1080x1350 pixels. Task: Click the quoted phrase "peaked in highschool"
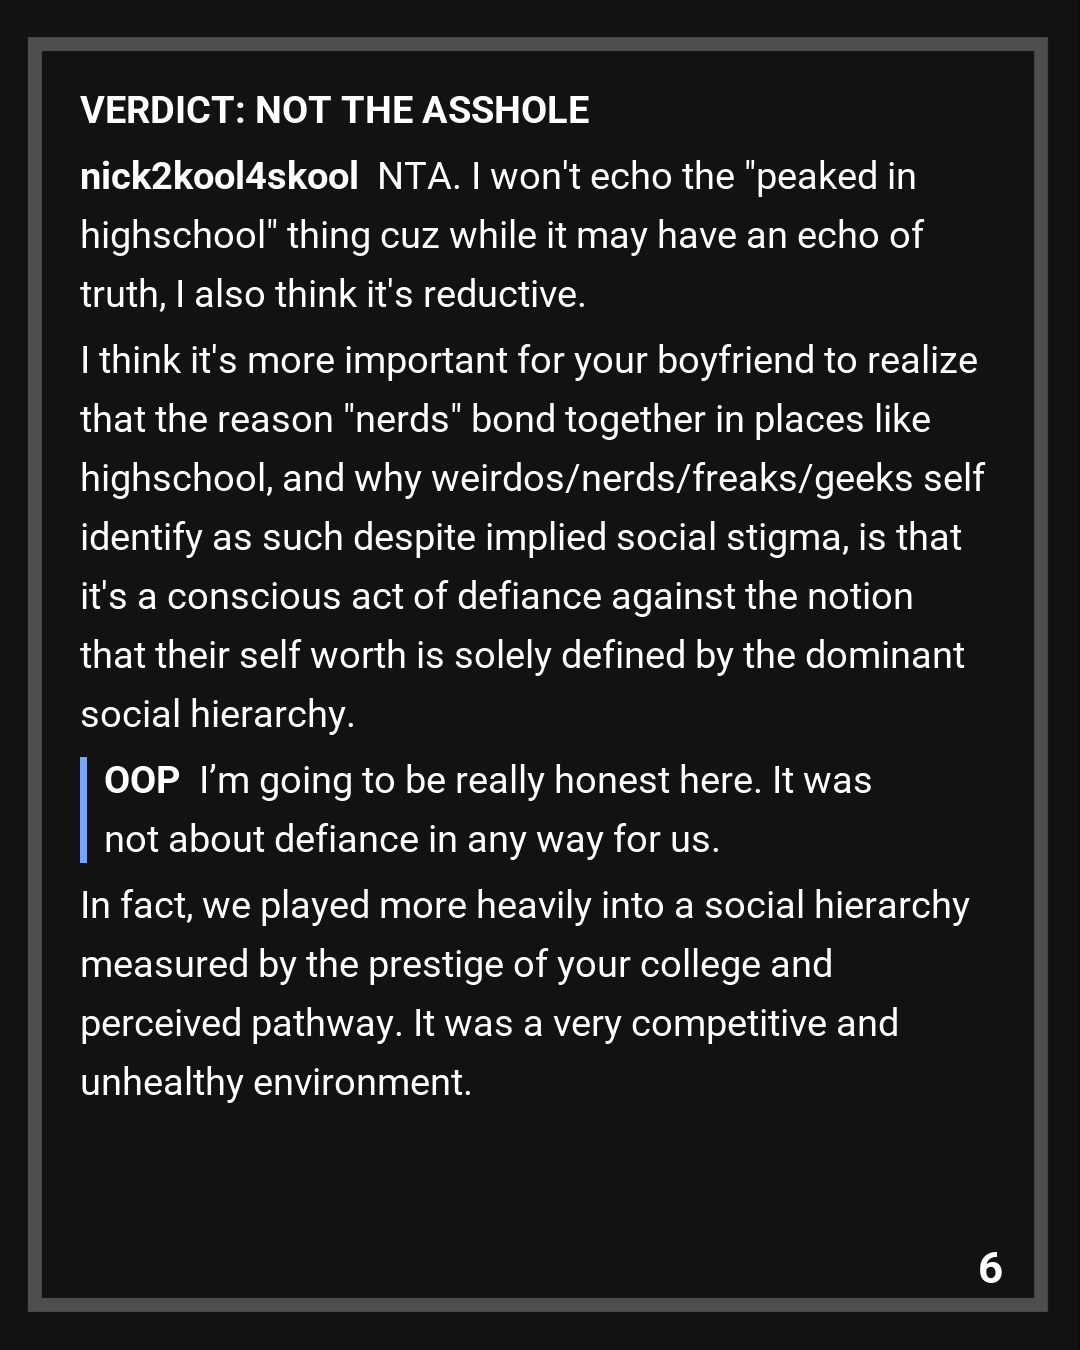pyautogui.click(x=830, y=177)
